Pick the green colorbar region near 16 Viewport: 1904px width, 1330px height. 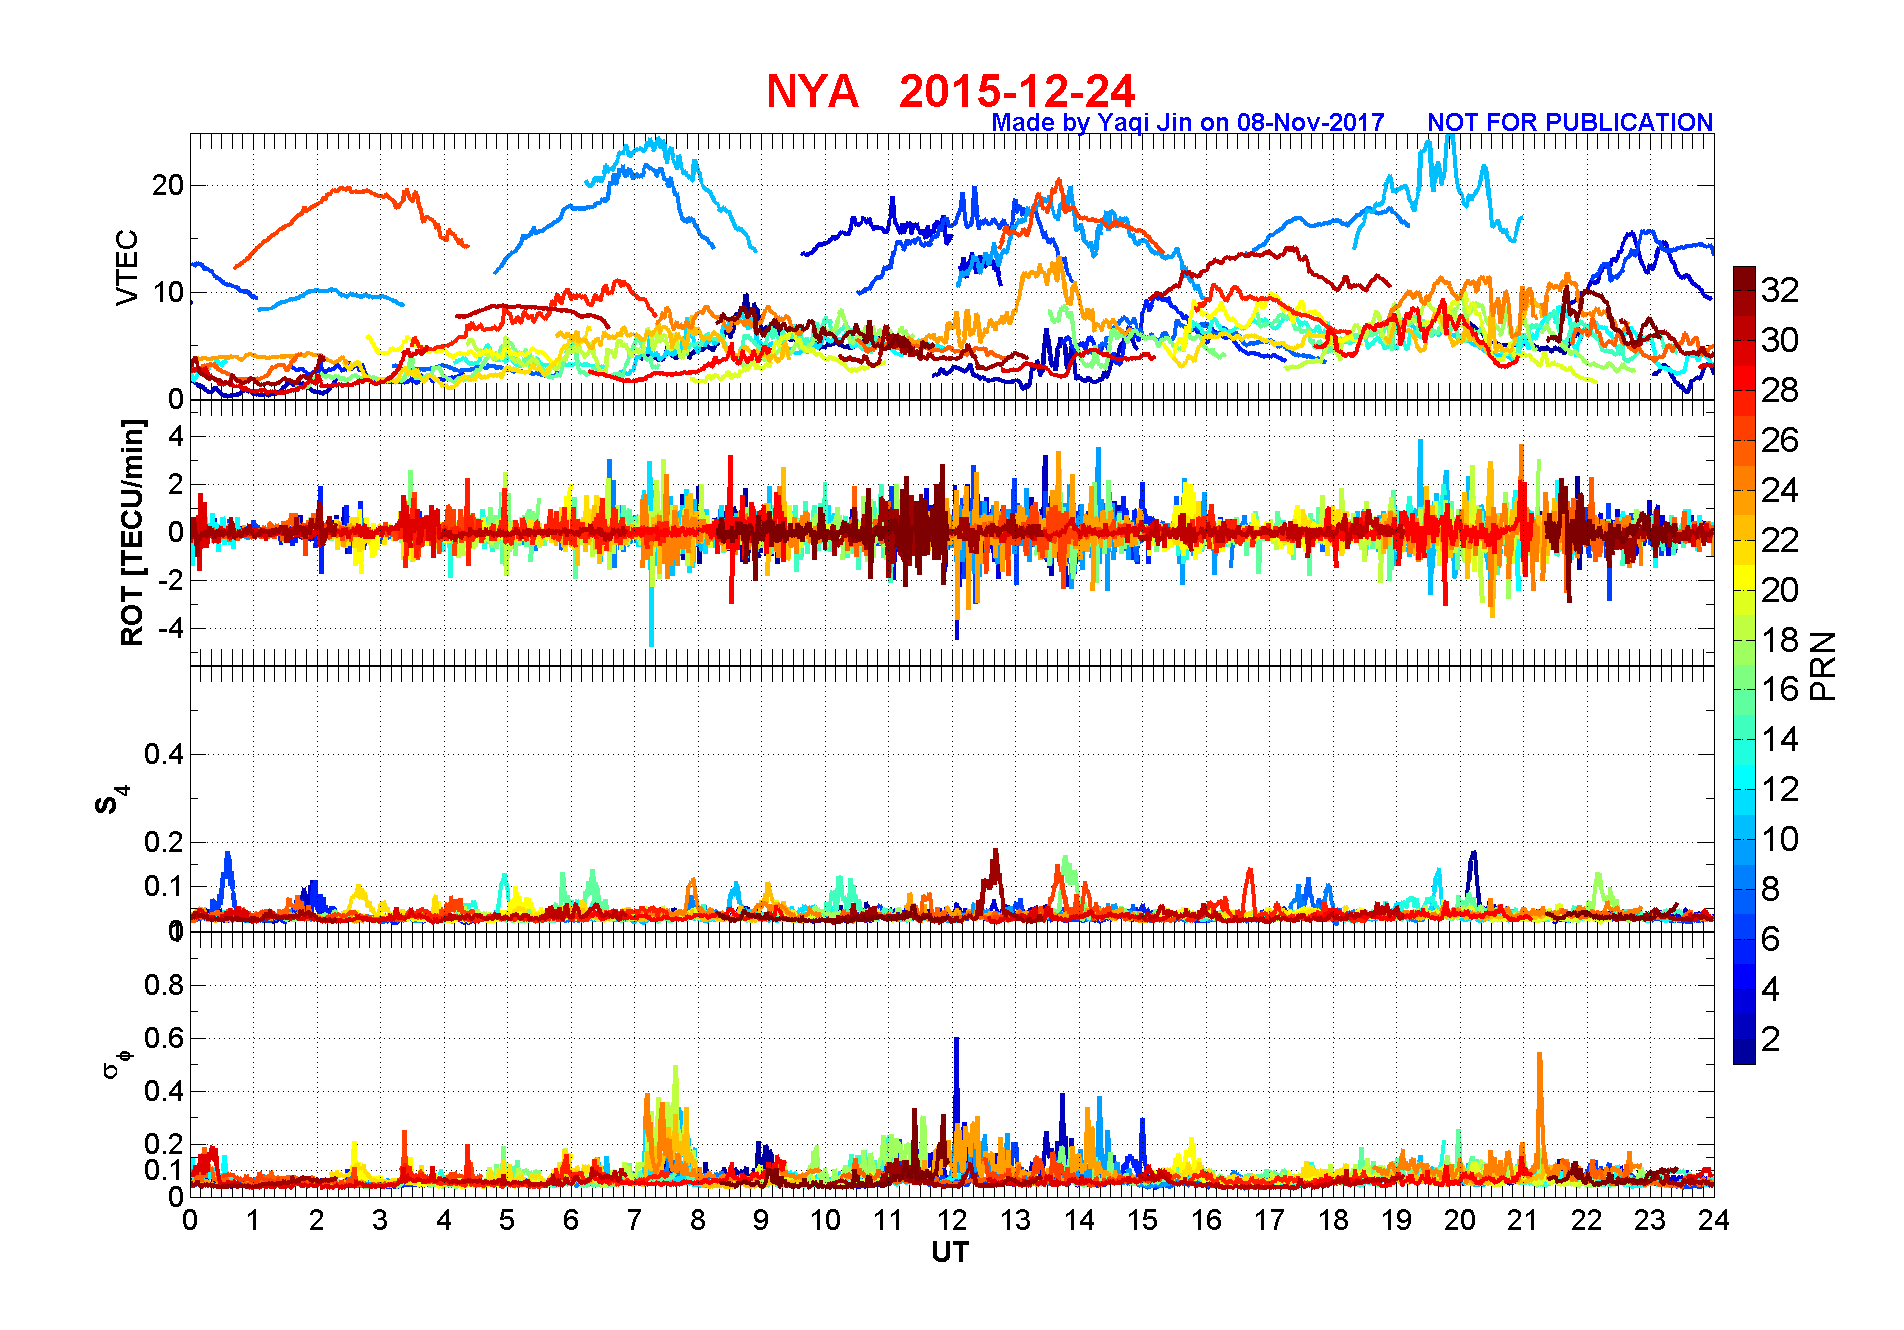tap(1744, 690)
